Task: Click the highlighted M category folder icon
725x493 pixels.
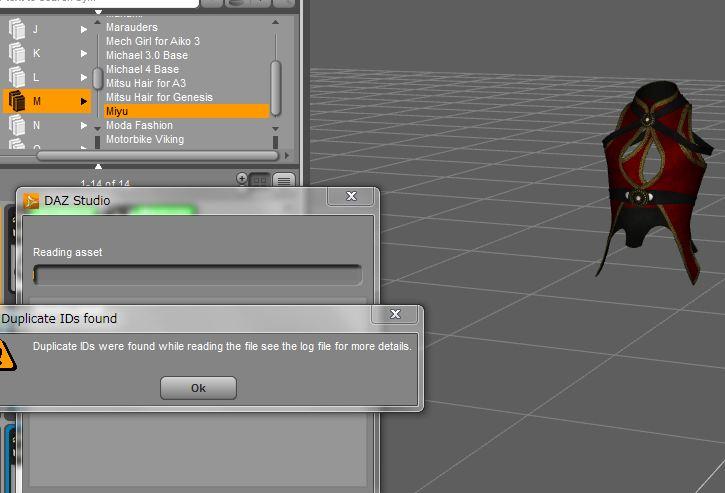Action: [17, 101]
